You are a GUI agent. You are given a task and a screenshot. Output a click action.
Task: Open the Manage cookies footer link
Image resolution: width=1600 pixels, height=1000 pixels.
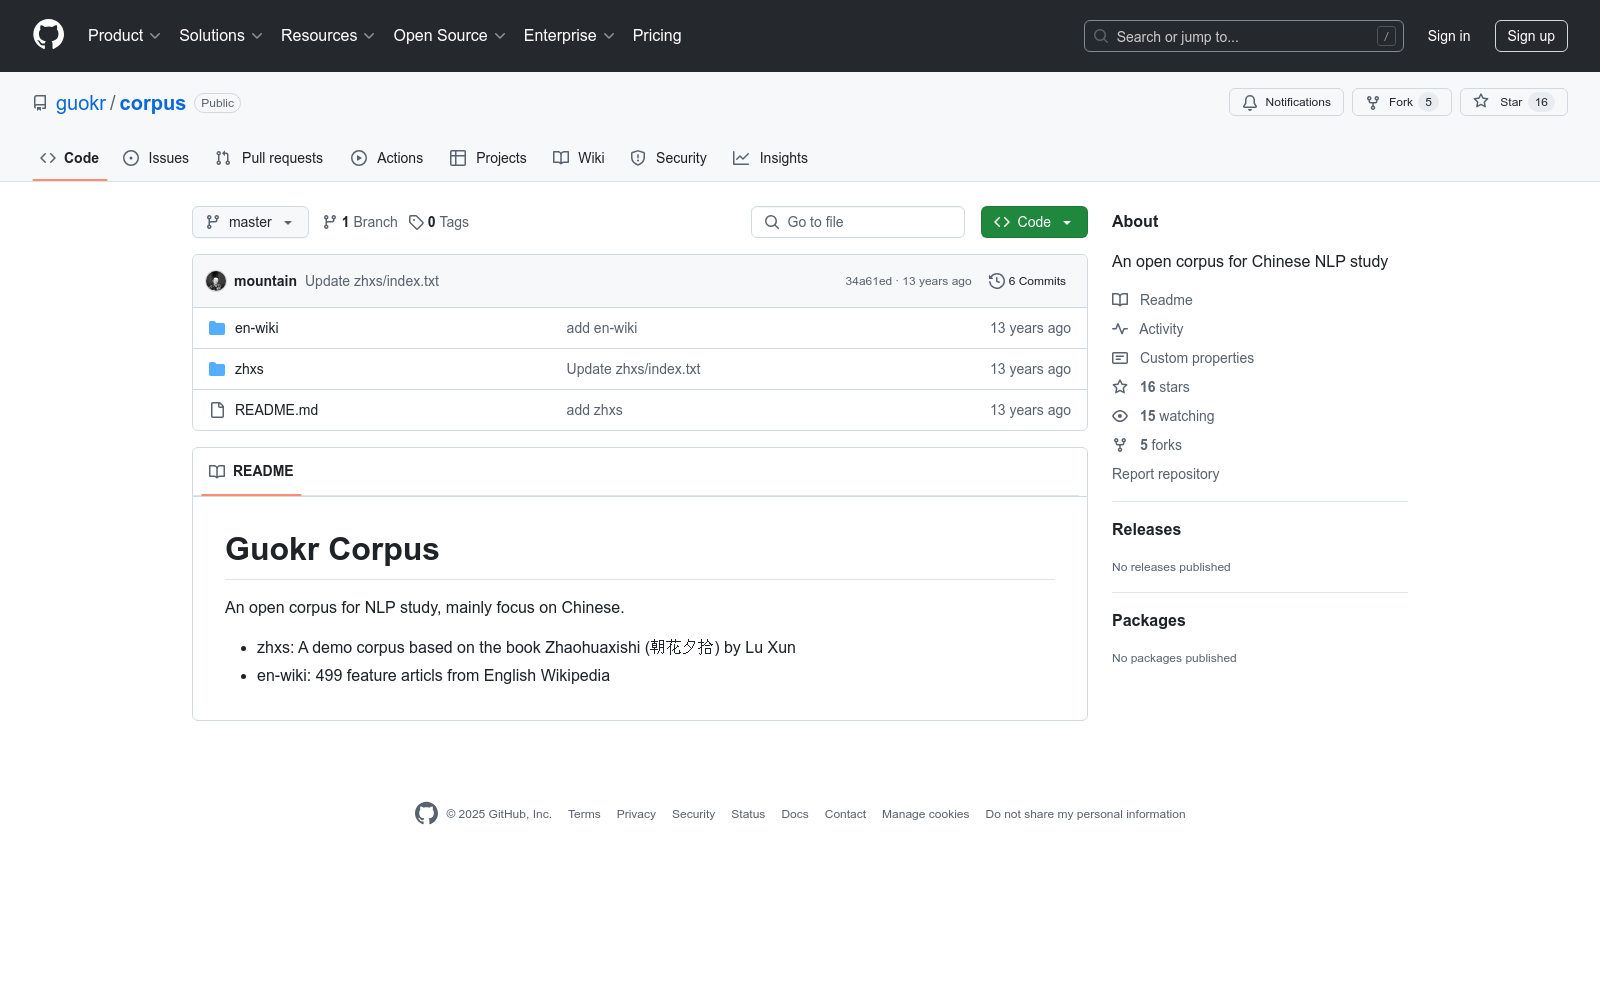tap(925, 814)
